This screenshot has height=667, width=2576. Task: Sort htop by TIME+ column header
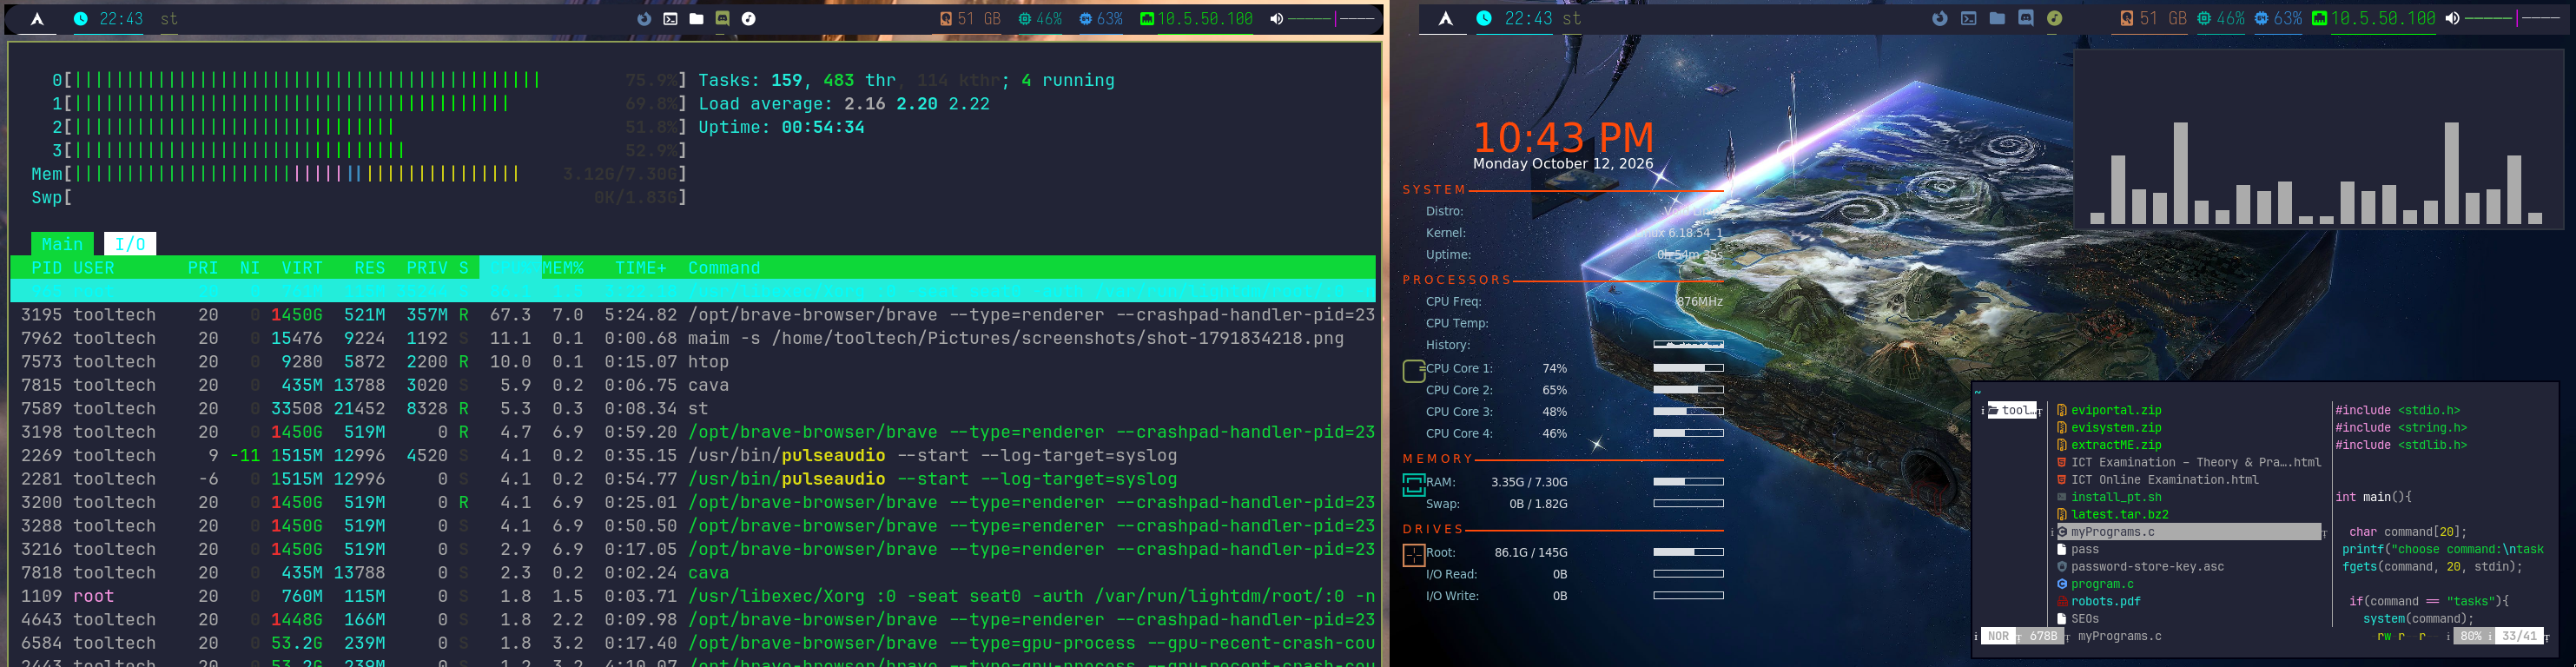click(640, 268)
